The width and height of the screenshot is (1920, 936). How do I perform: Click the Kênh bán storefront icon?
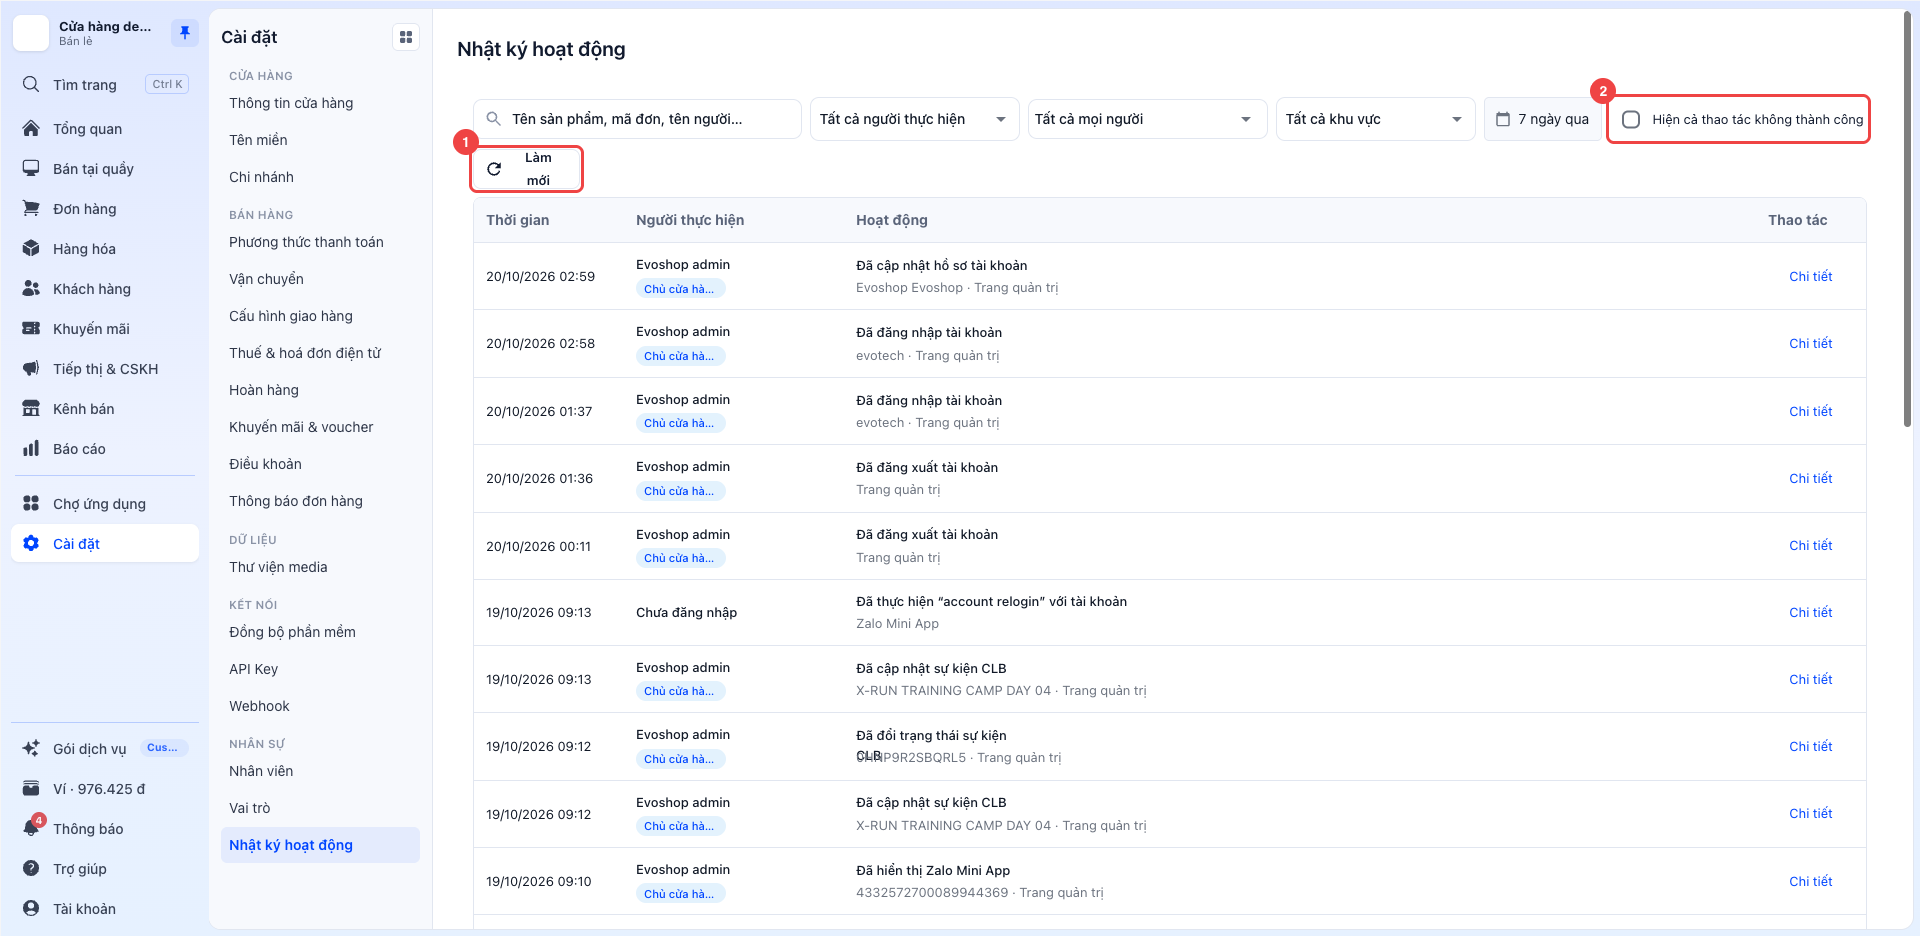pos(32,409)
